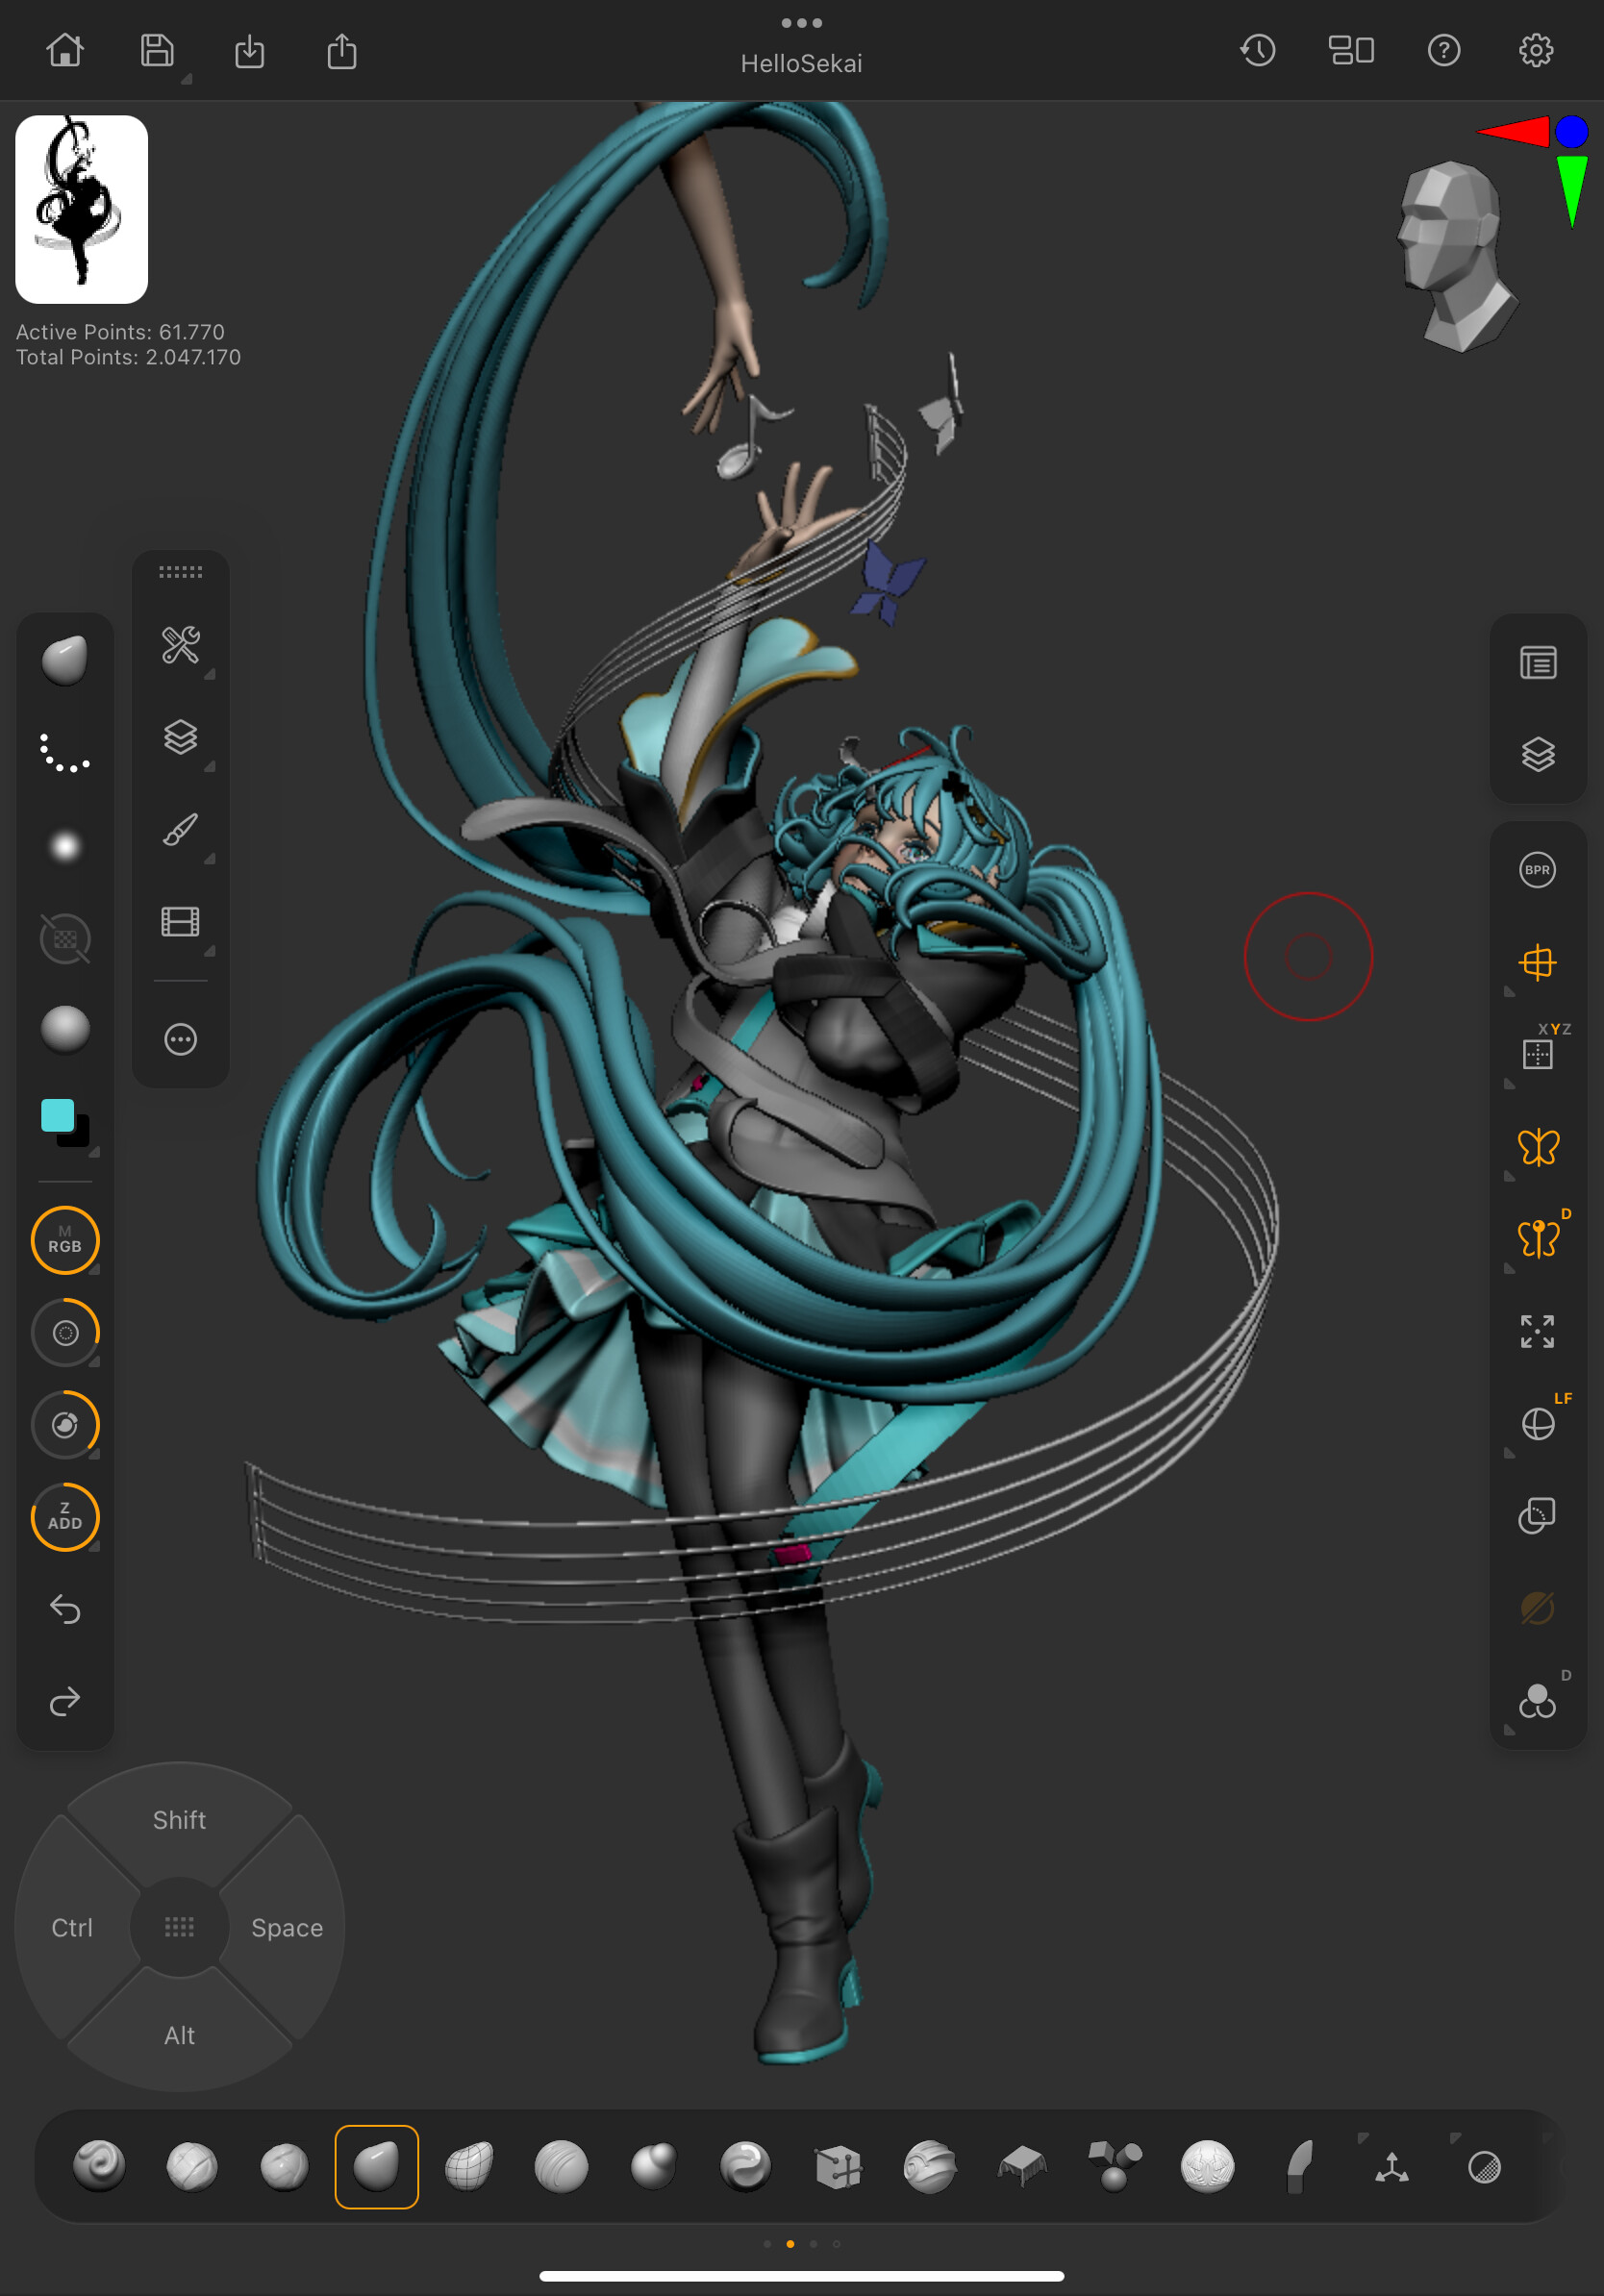Toggle dynamic symmetry butterfly marked D
Image resolution: width=1604 pixels, height=2296 pixels.
(1540, 1238)
